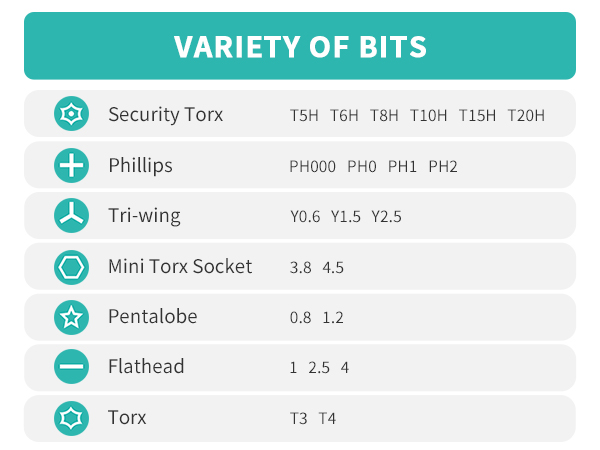
Task: Click the Mini Torx Socket hexagon icon
Action: tap(72, 267)
